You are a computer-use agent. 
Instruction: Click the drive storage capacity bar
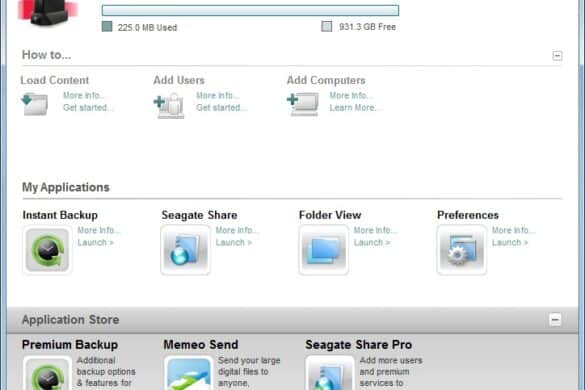click(x=250, y=10)
